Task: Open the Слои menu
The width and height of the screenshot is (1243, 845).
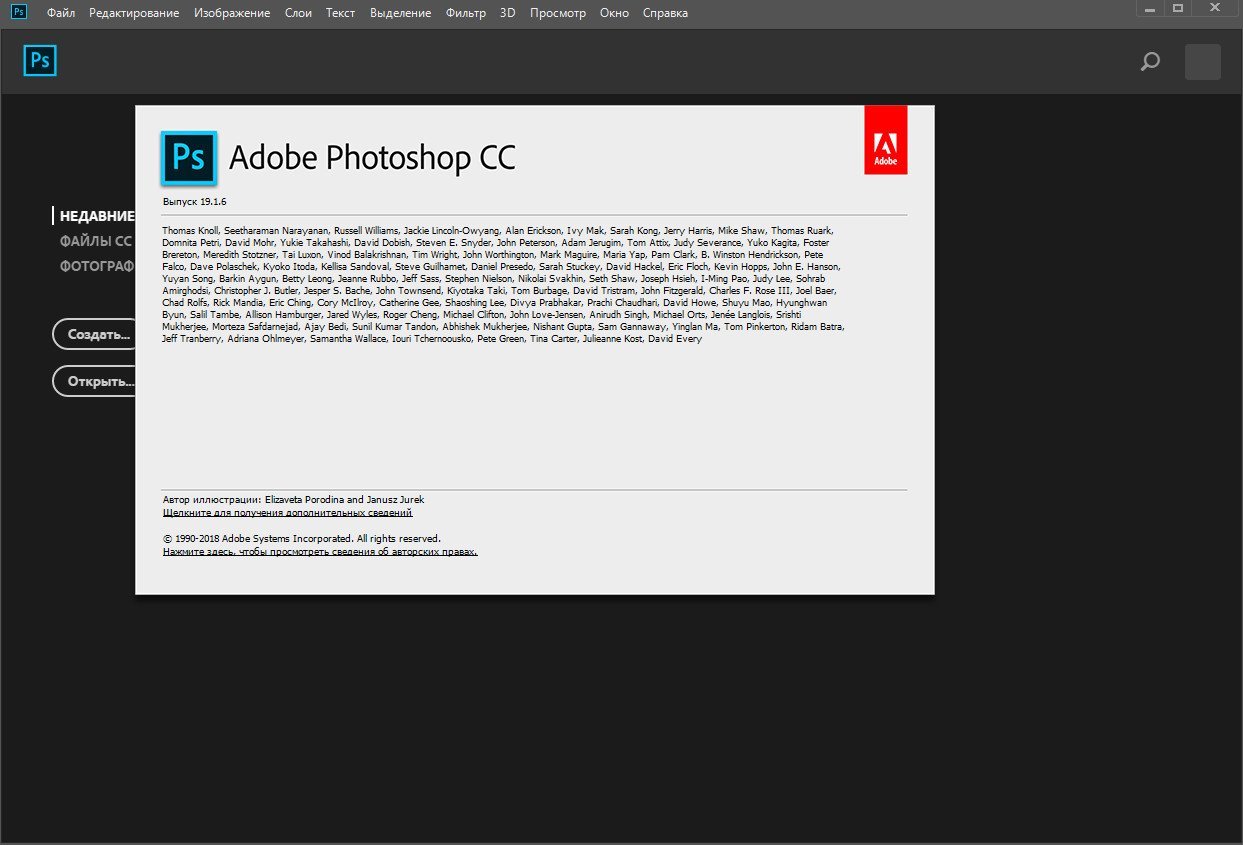Action: click(x=298, y=13)
